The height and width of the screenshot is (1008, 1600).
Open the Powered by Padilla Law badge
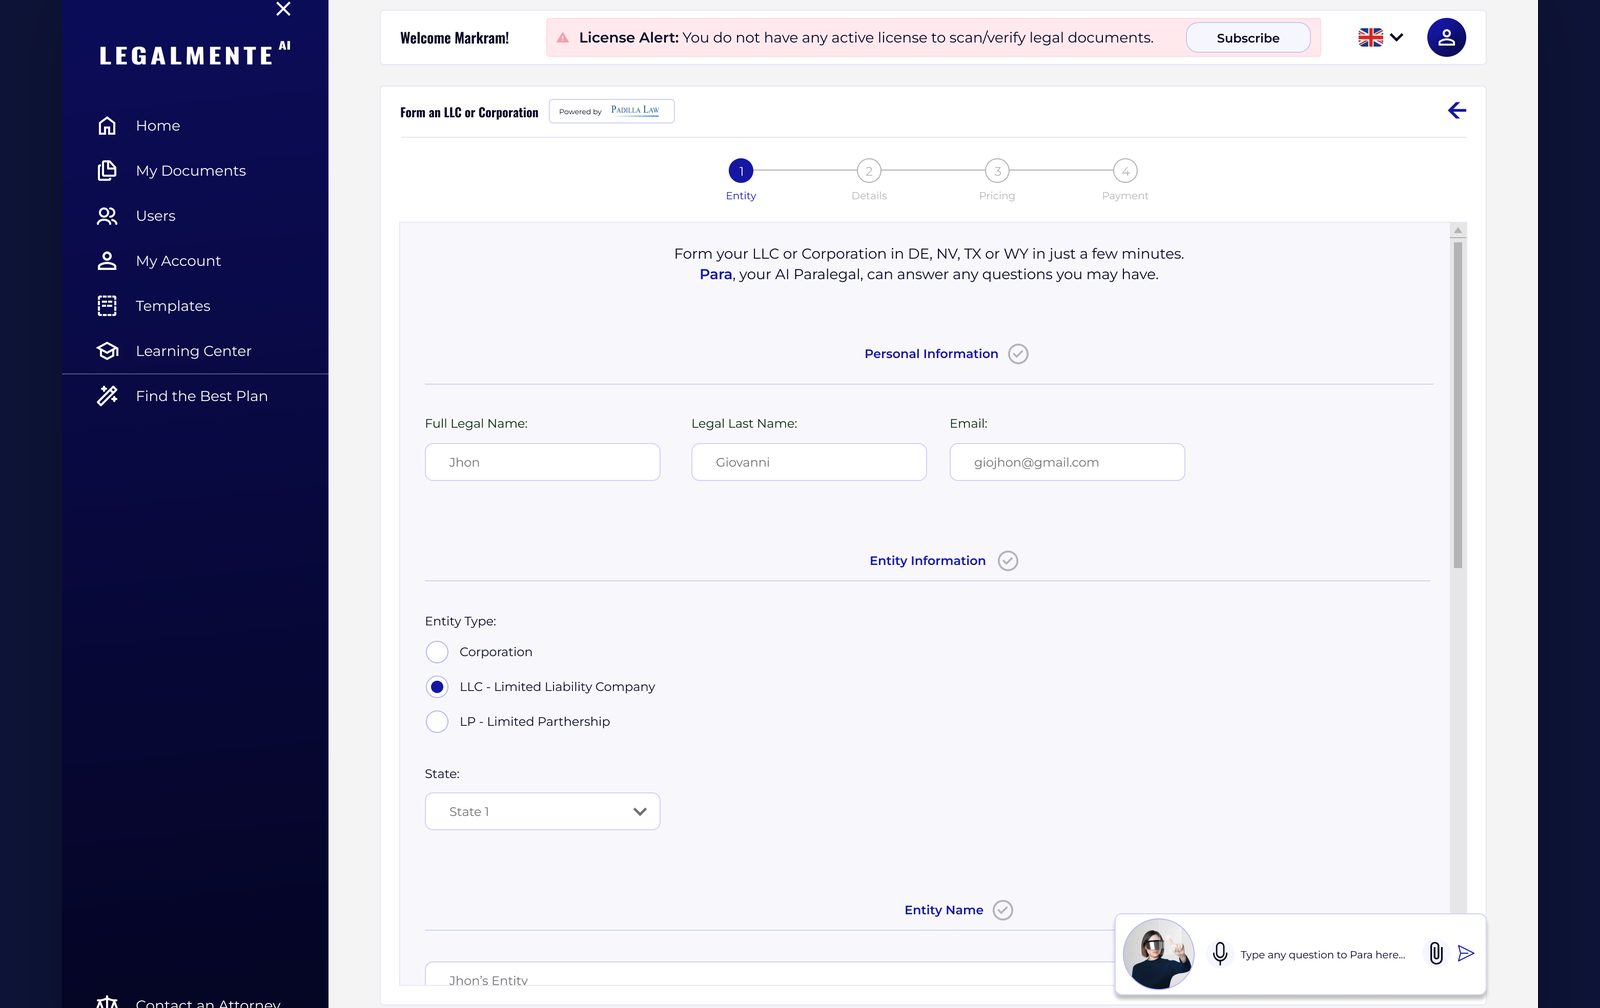611,111
